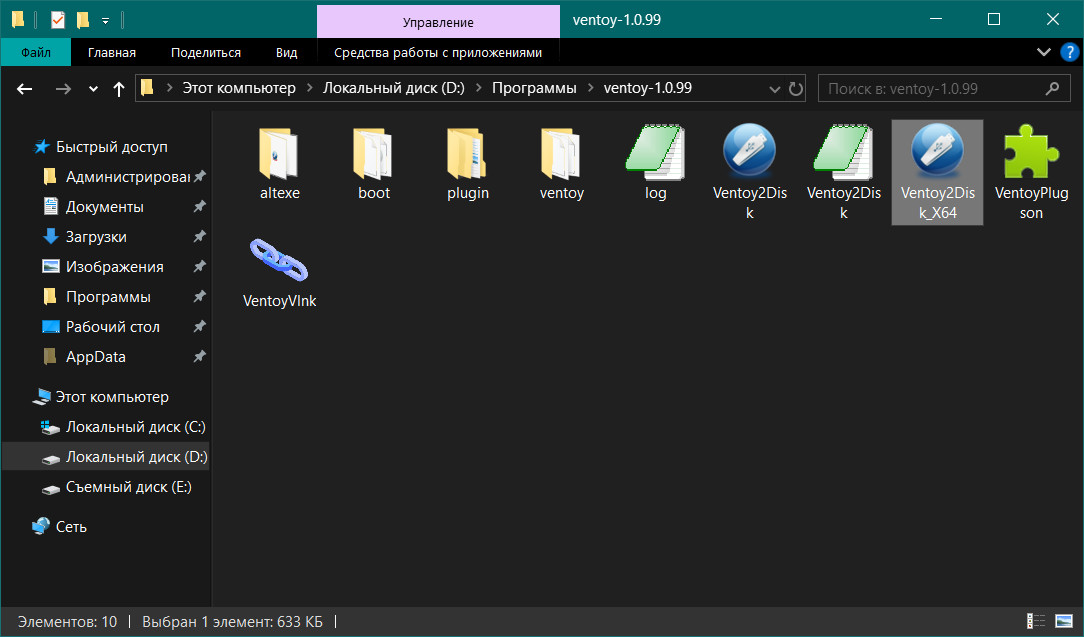
Task: Open Изображения in quick access
Action: point(105,267)
